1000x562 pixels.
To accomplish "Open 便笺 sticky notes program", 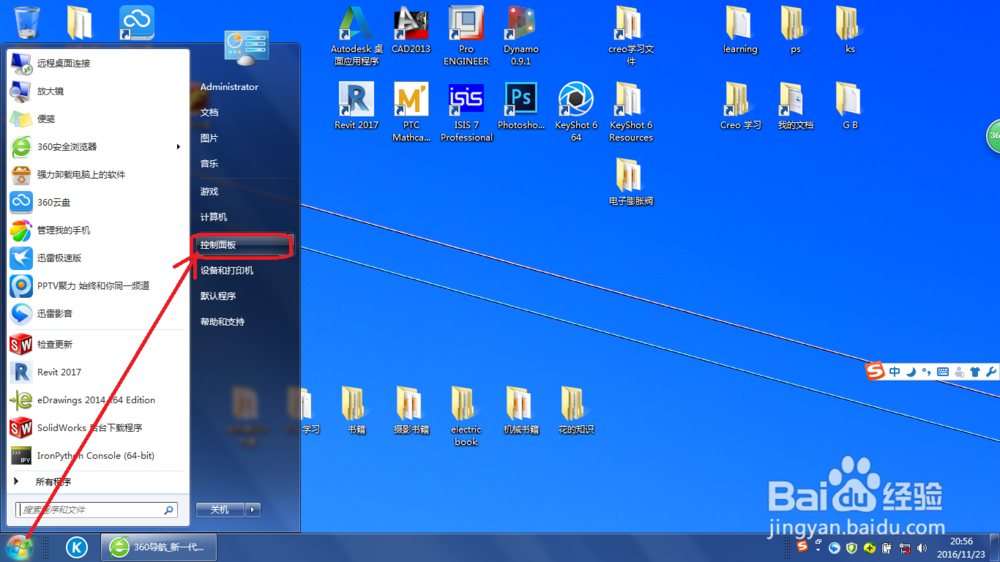I will [97, 119].
